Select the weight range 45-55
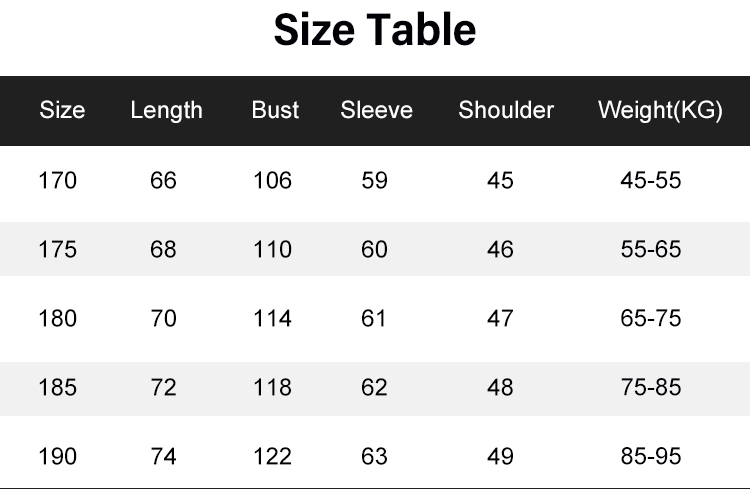The width and height of the screenshot is (750, 489). pyautogui.click(x=650, y=181)
